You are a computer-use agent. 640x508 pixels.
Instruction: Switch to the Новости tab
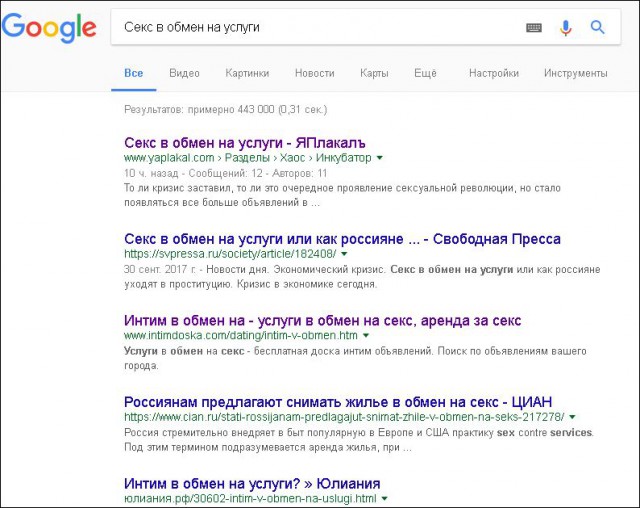coord(314,73)
